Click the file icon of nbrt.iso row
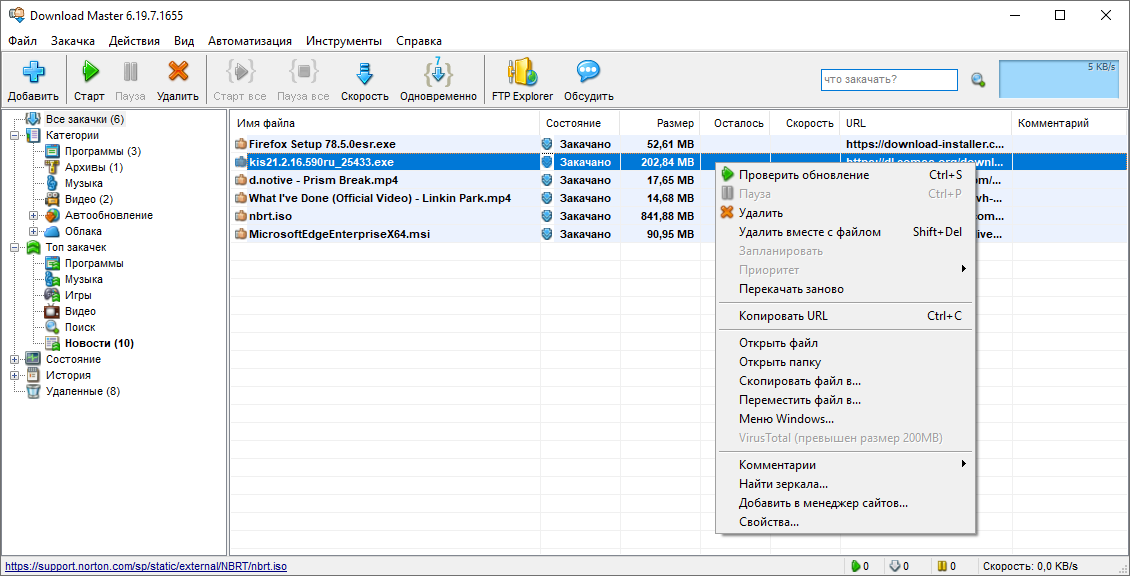Screen dimensions: 1130x576 (241, 216)
